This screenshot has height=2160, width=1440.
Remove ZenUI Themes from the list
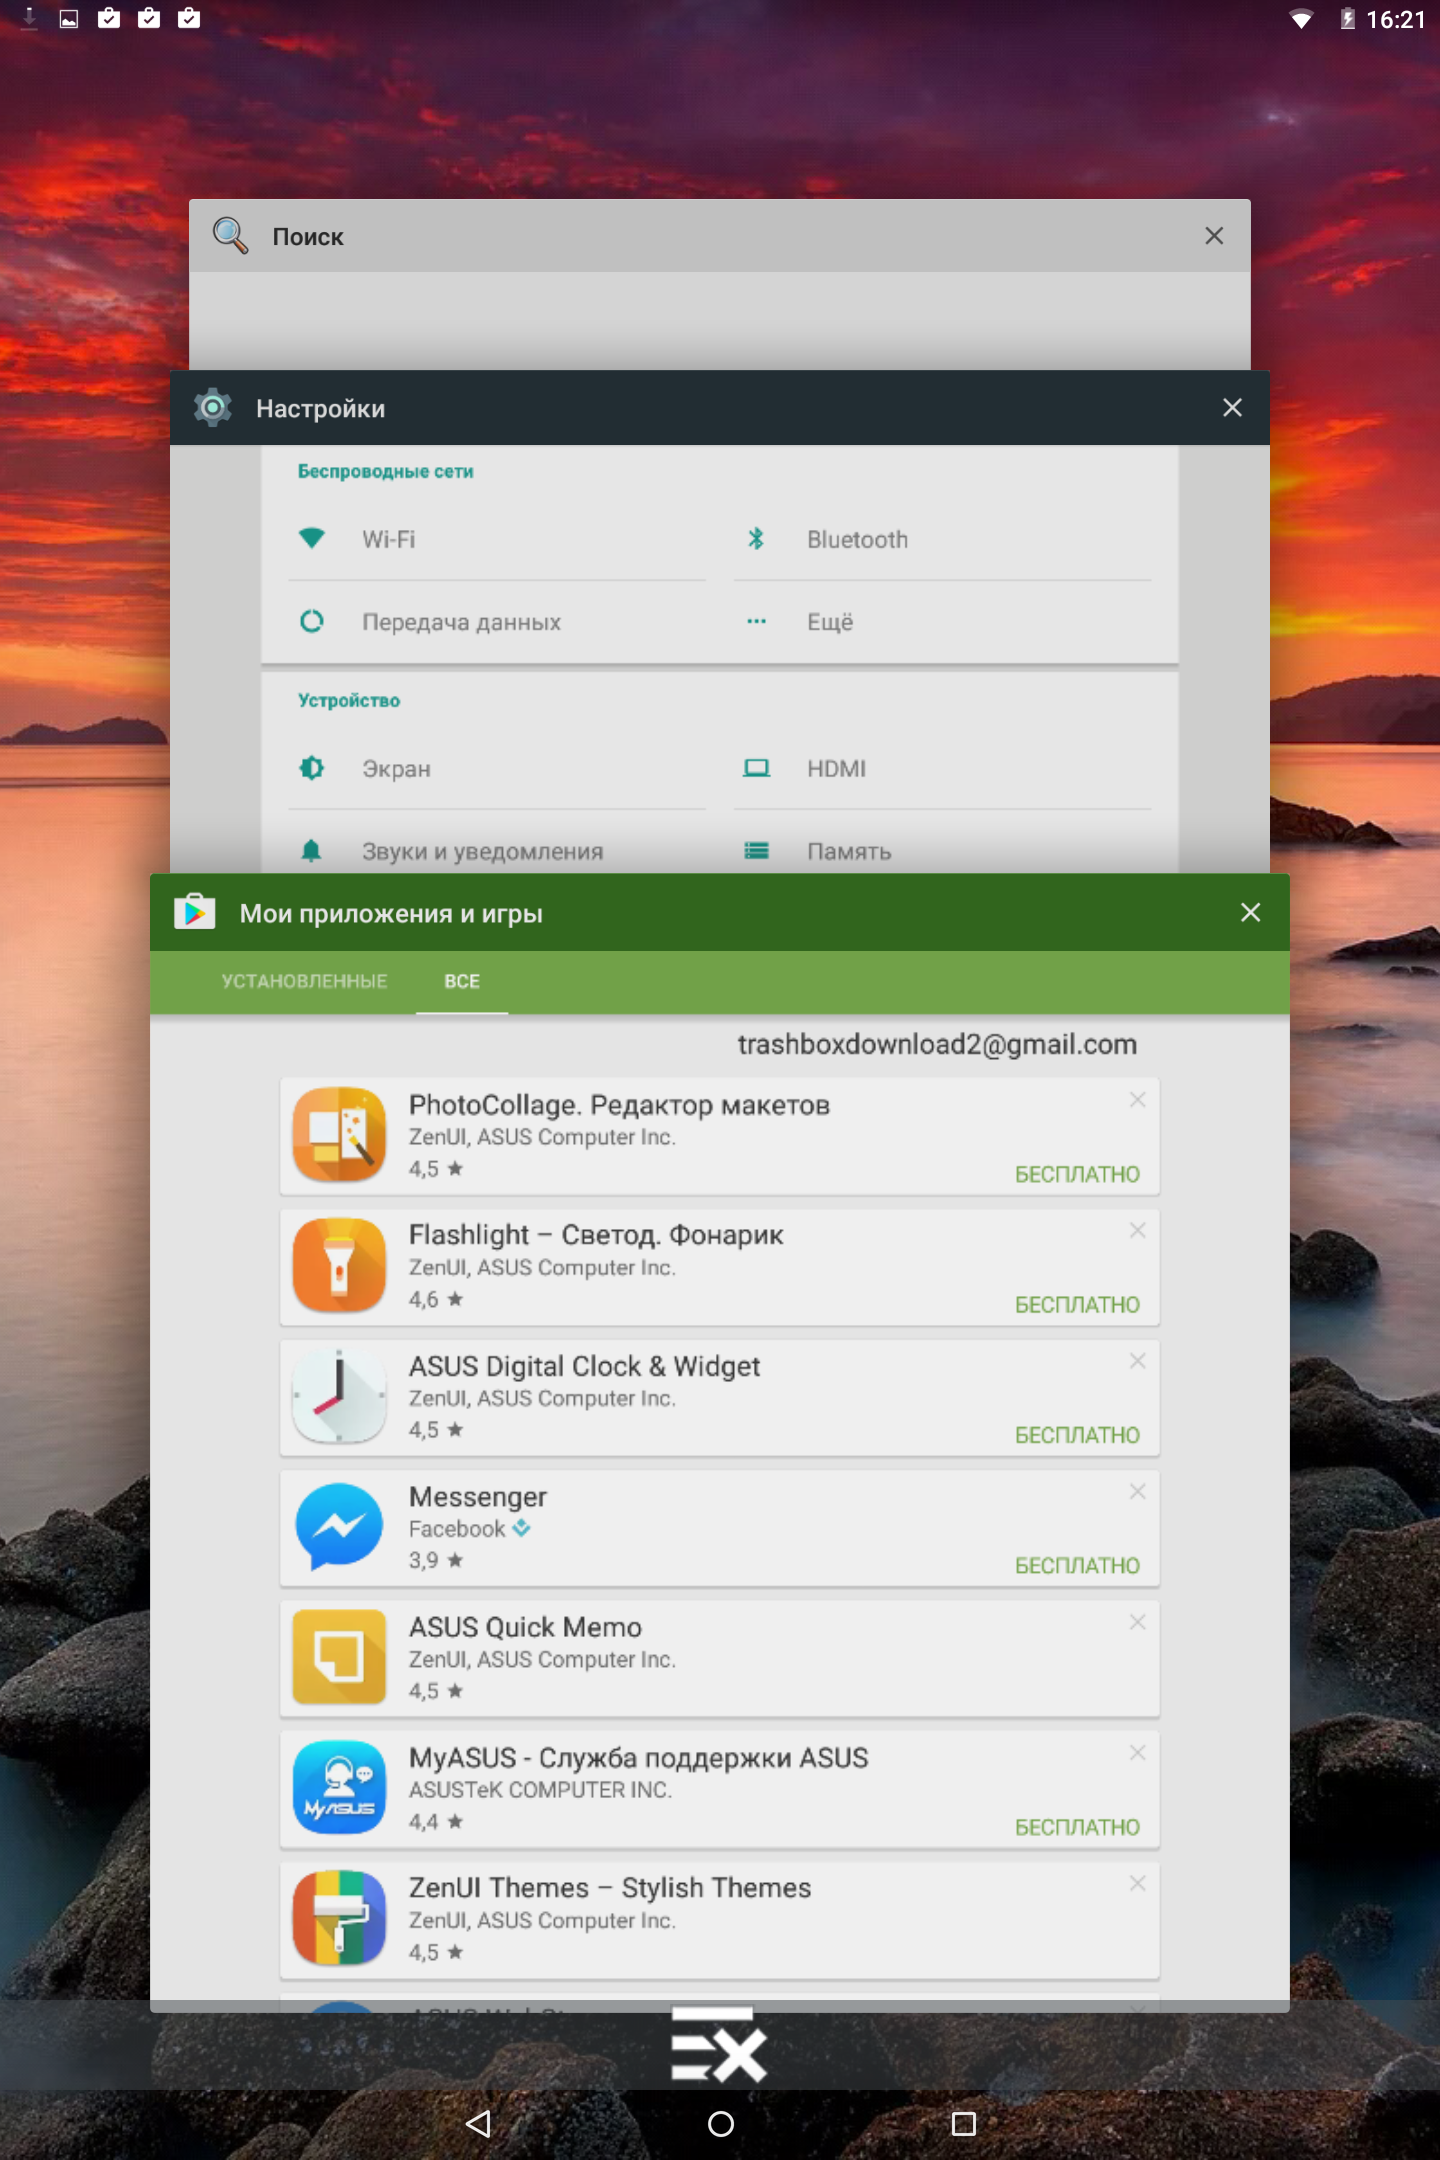tap(1137, 1884)
